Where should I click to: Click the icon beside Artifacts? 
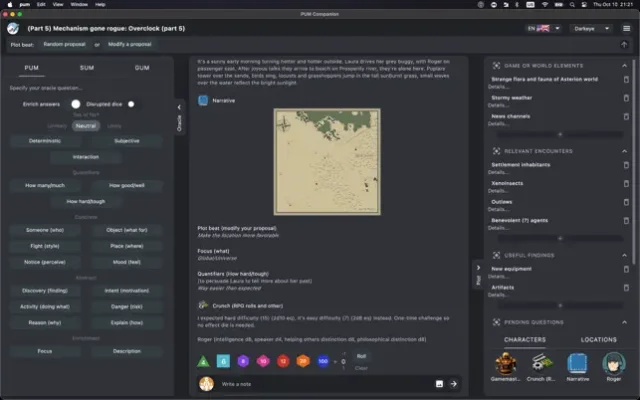[x=626, y=288]
